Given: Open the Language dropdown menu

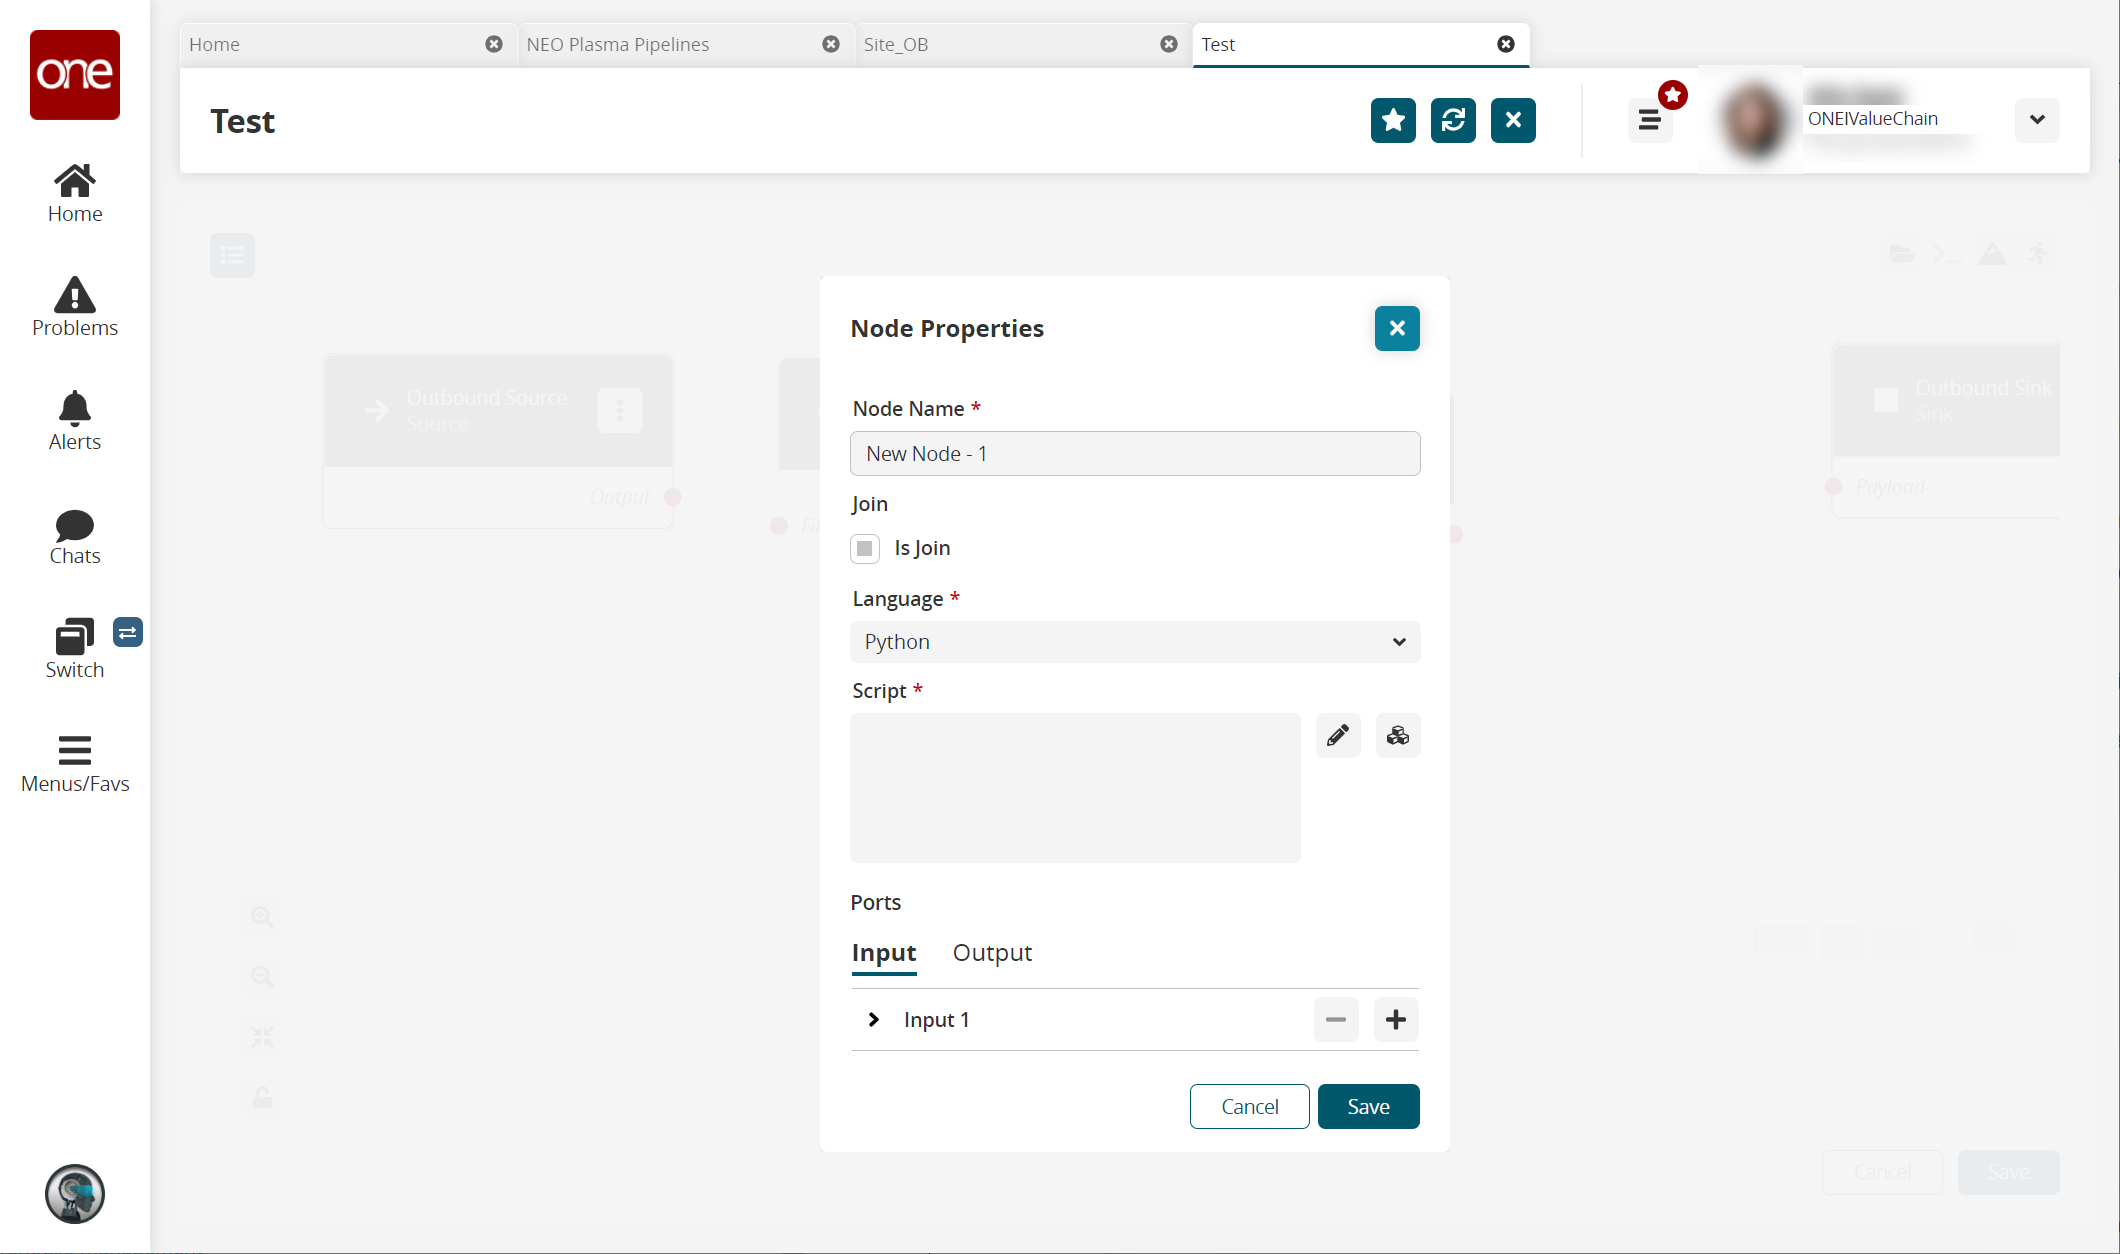Looking at the screenshot, I should pos(1135,642).
